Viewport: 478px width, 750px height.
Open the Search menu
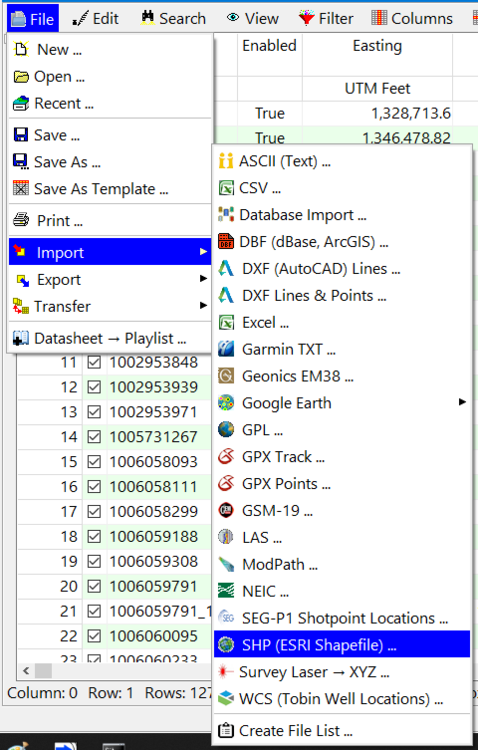point(173,19)
